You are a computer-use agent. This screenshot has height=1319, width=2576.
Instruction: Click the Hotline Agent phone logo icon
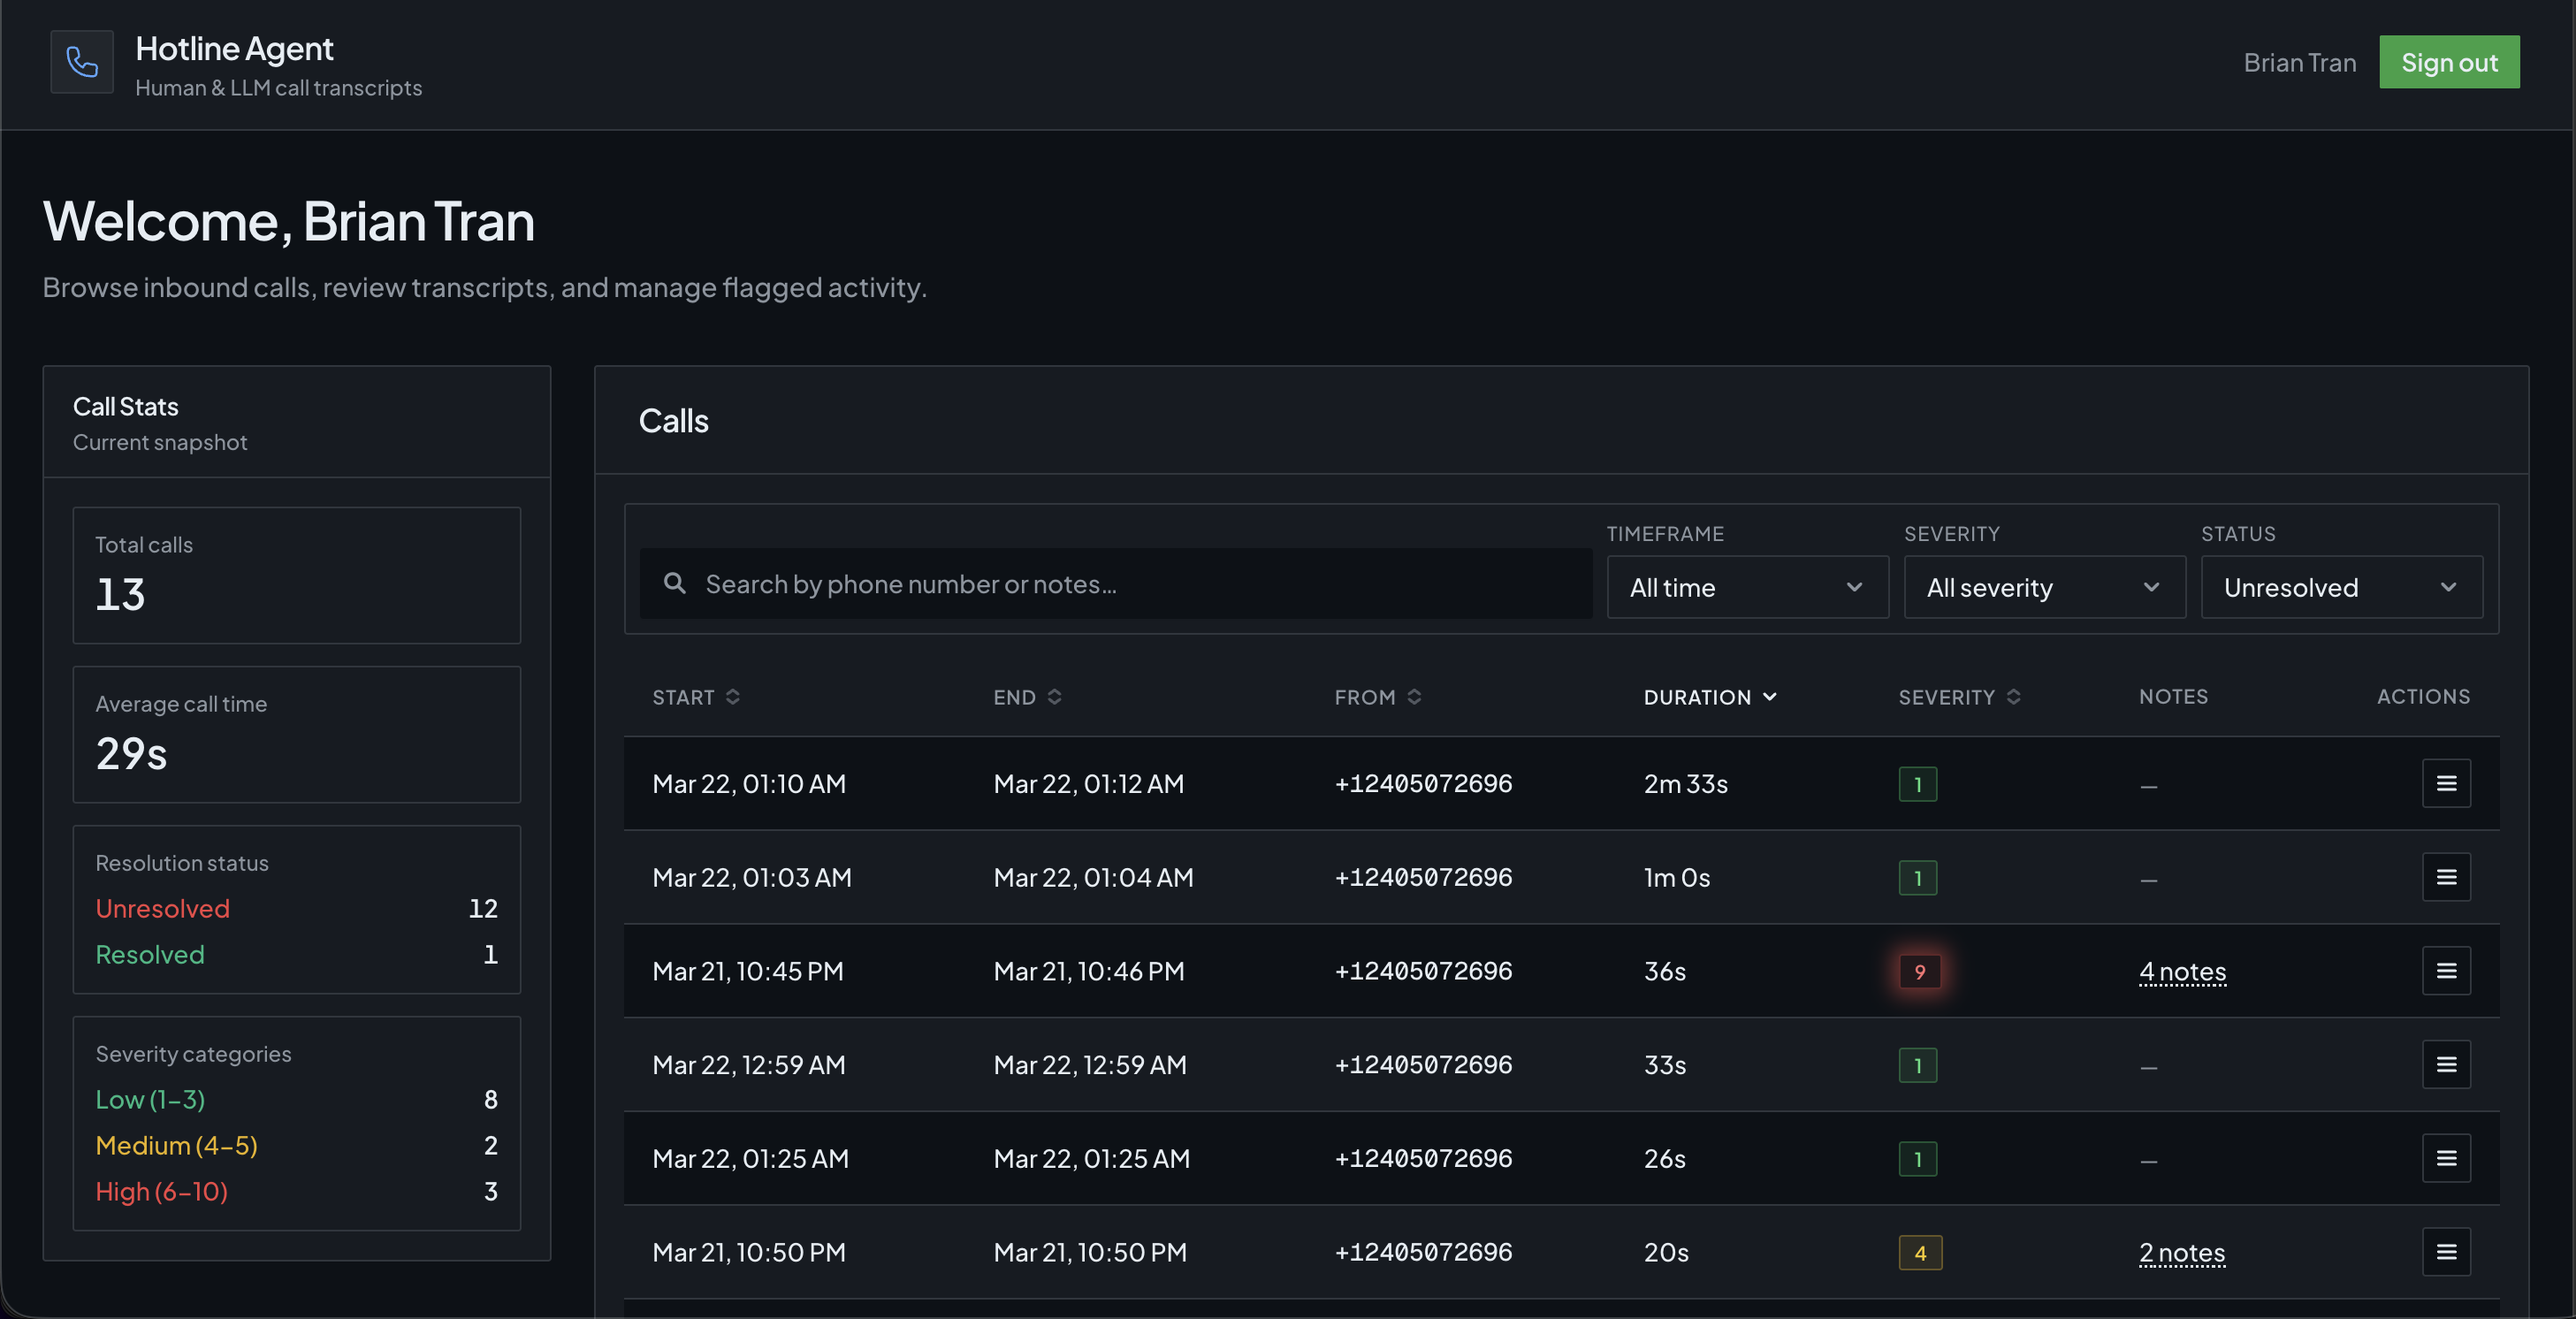pyautogui.click(x=82, y=62)
